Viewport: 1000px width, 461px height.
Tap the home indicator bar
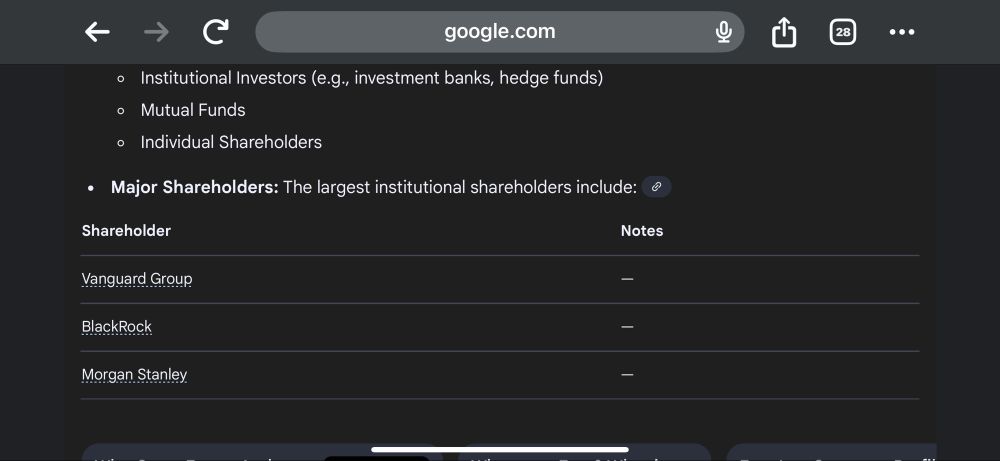[500, 450]
